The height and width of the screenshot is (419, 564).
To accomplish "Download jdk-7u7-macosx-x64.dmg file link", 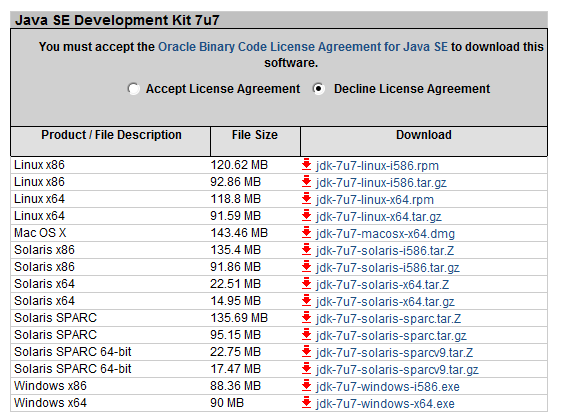I will tap(385, 234).
